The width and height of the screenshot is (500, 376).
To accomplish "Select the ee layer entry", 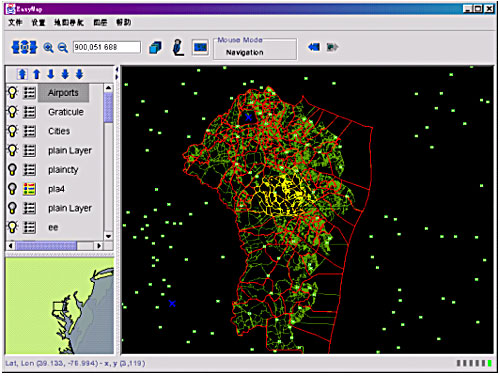I will pos(53,228).
